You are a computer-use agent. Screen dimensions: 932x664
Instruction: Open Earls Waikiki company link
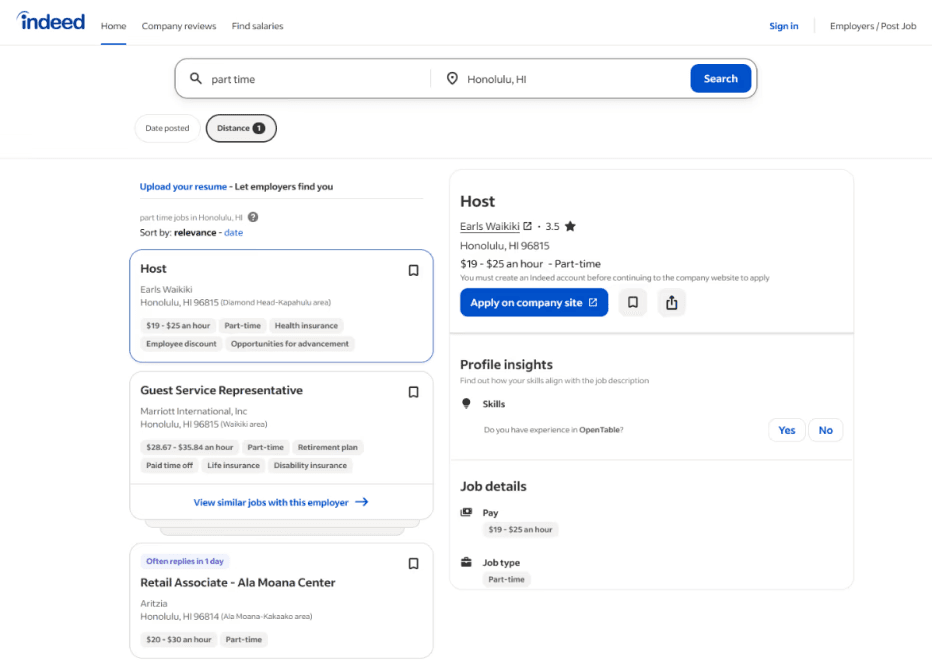click(x=490, y=226)
